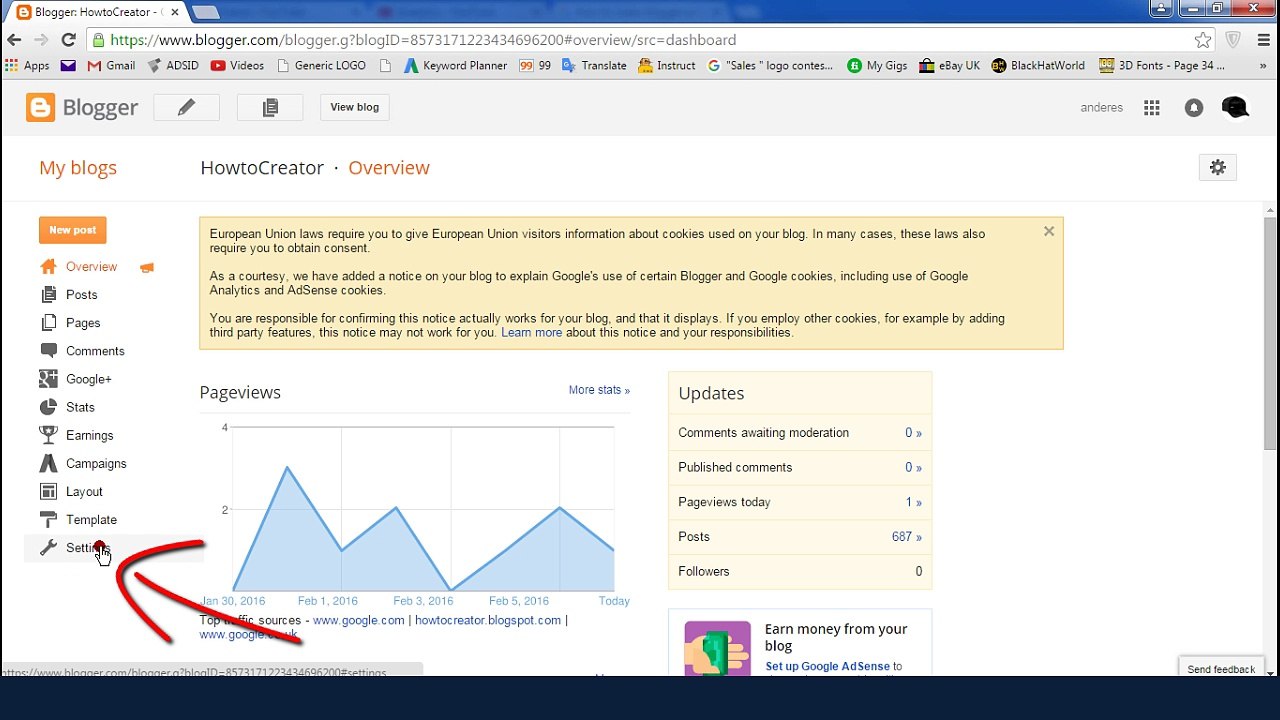Click the Settings wrench icon
This screenshot has height=720, width=1280.
[x=48, y=547]
